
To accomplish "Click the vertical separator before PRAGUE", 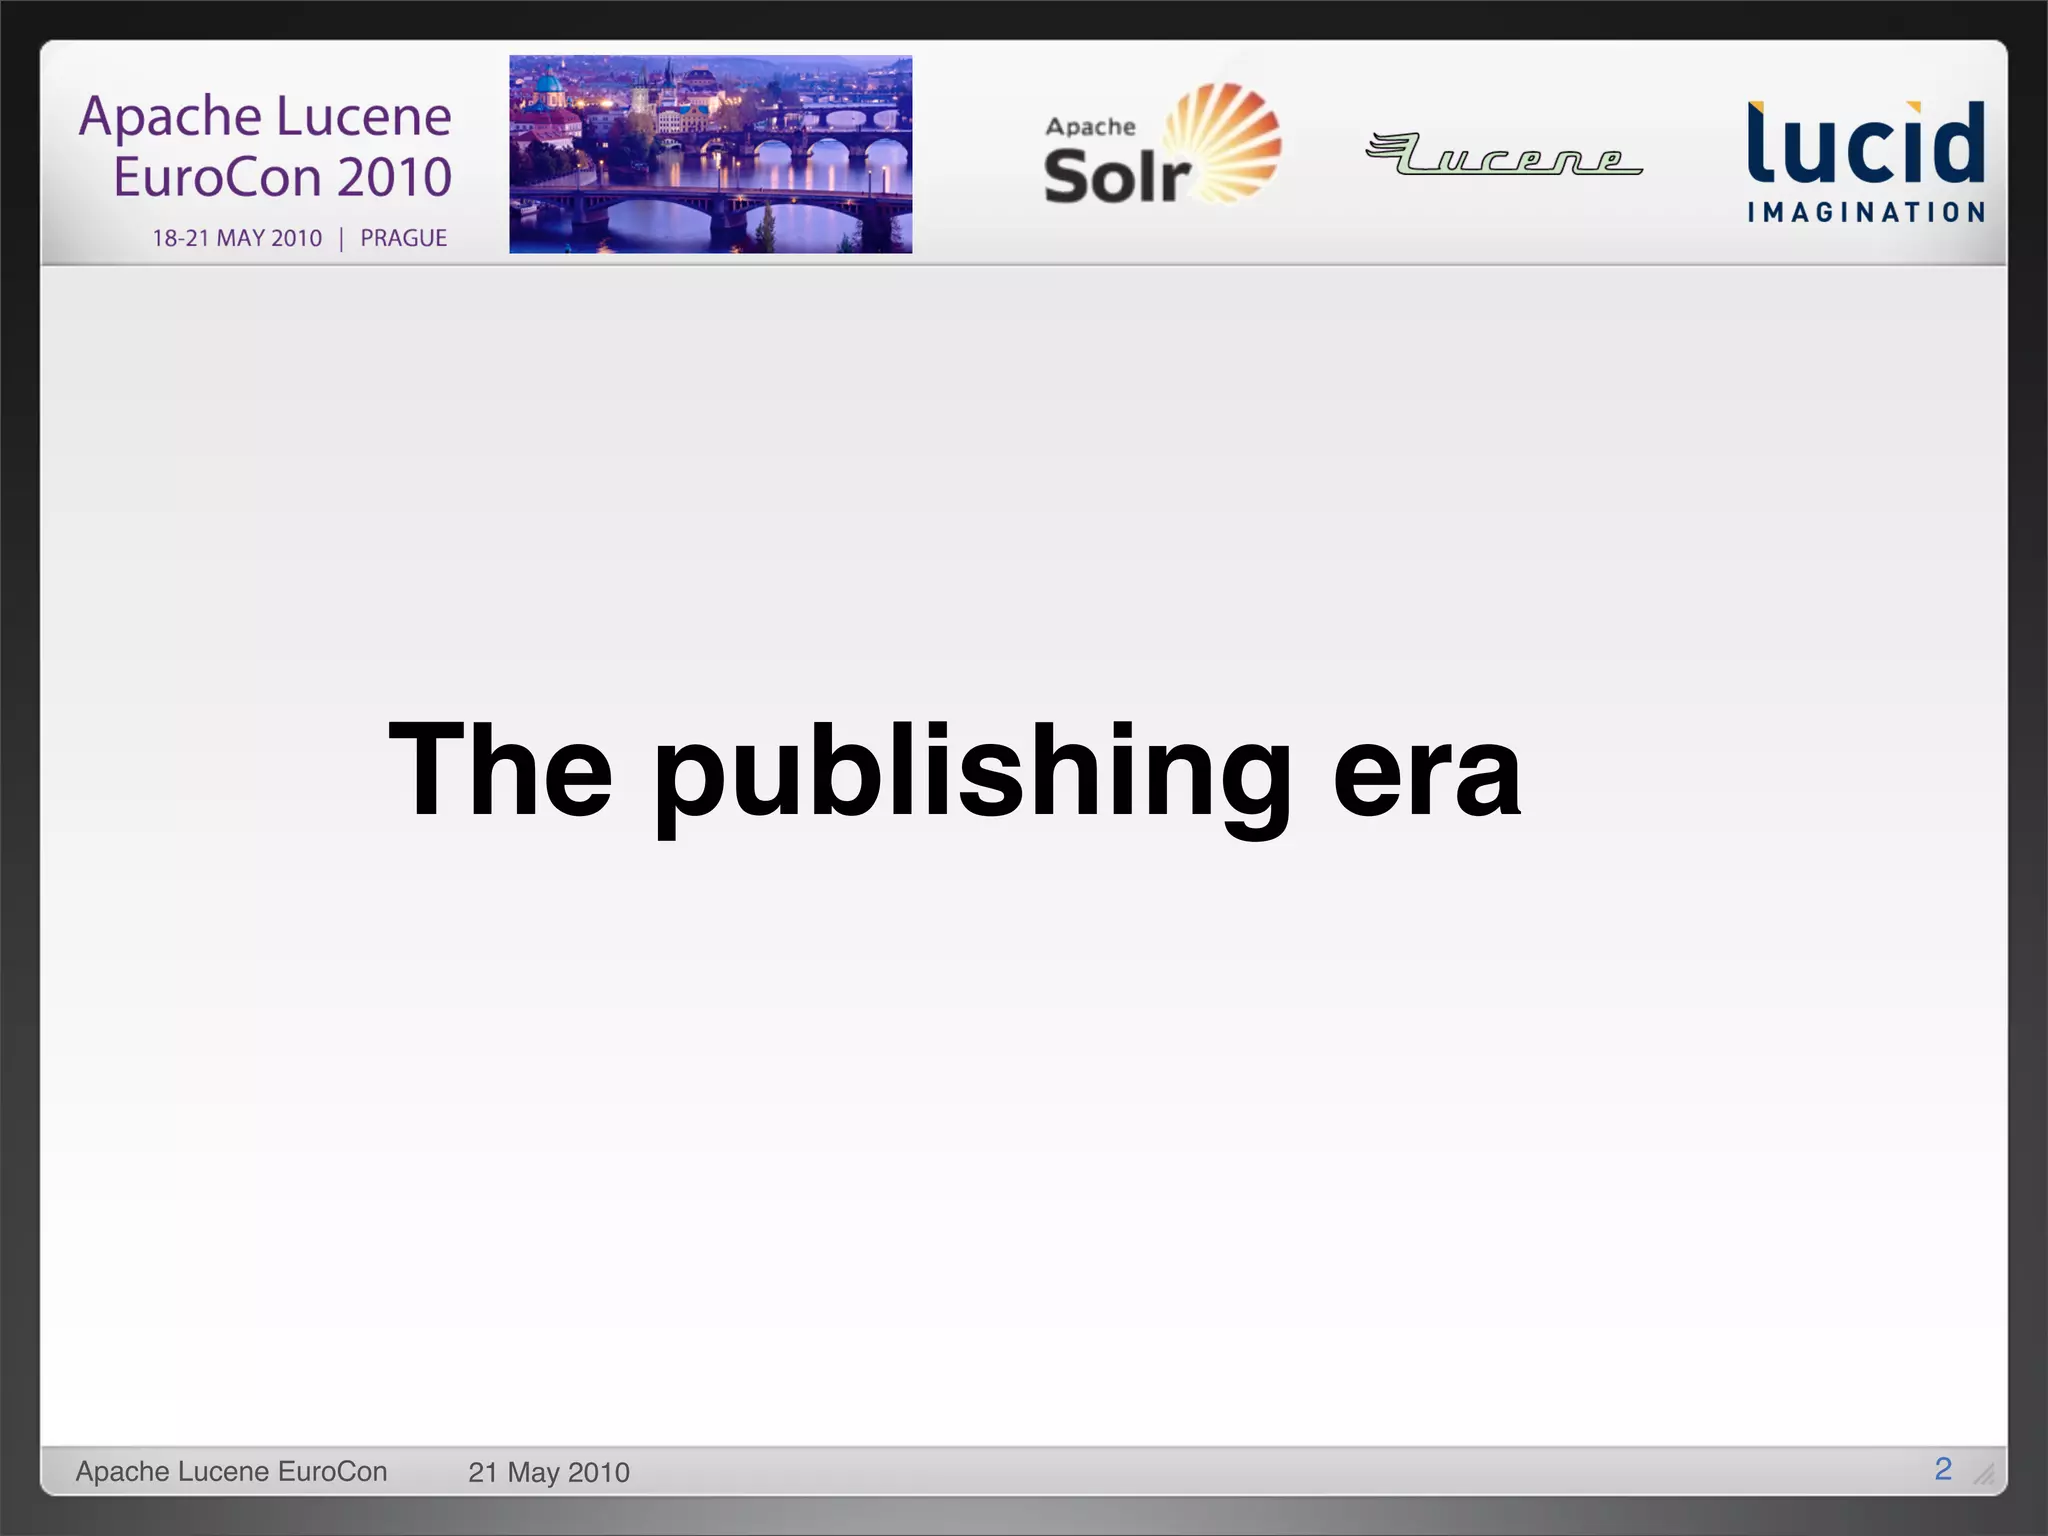I will [x=341, y=238].
